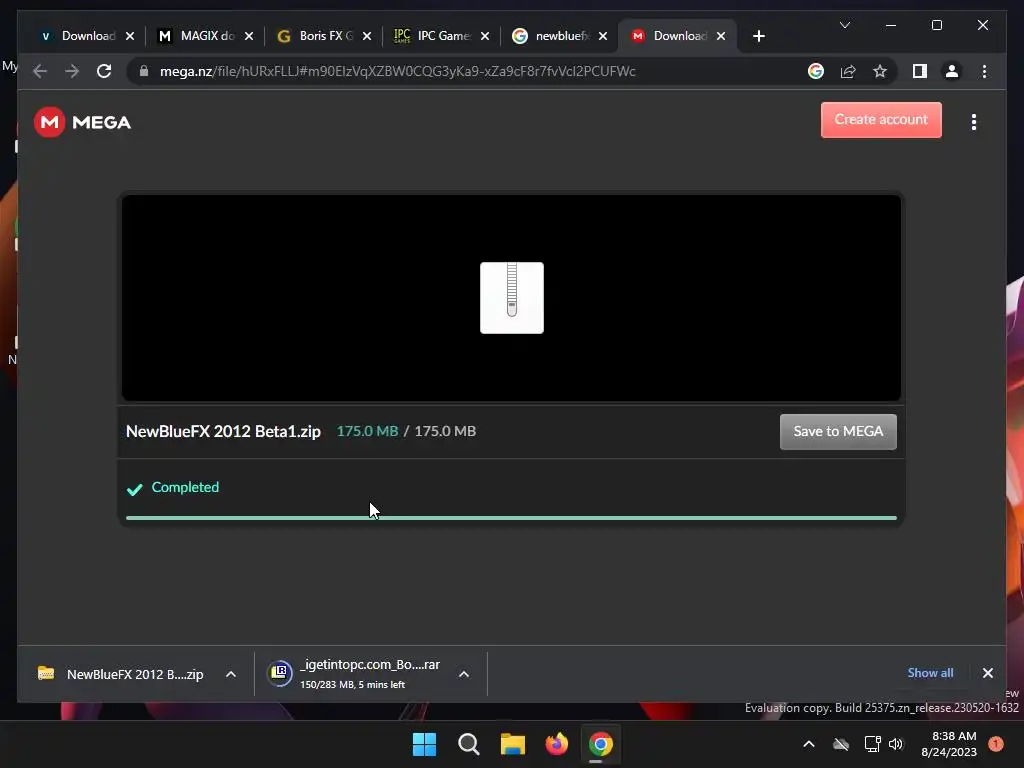Screen dimensions: 1024x768
Task: Click the 175.0 MB downloaded size text
Action: tap(367, 431)
